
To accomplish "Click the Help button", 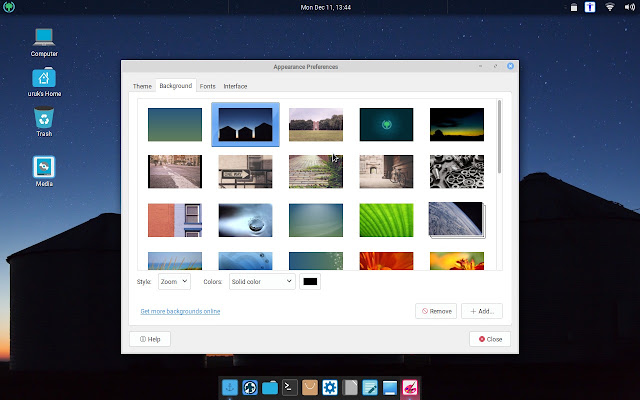I will point(150,339).
